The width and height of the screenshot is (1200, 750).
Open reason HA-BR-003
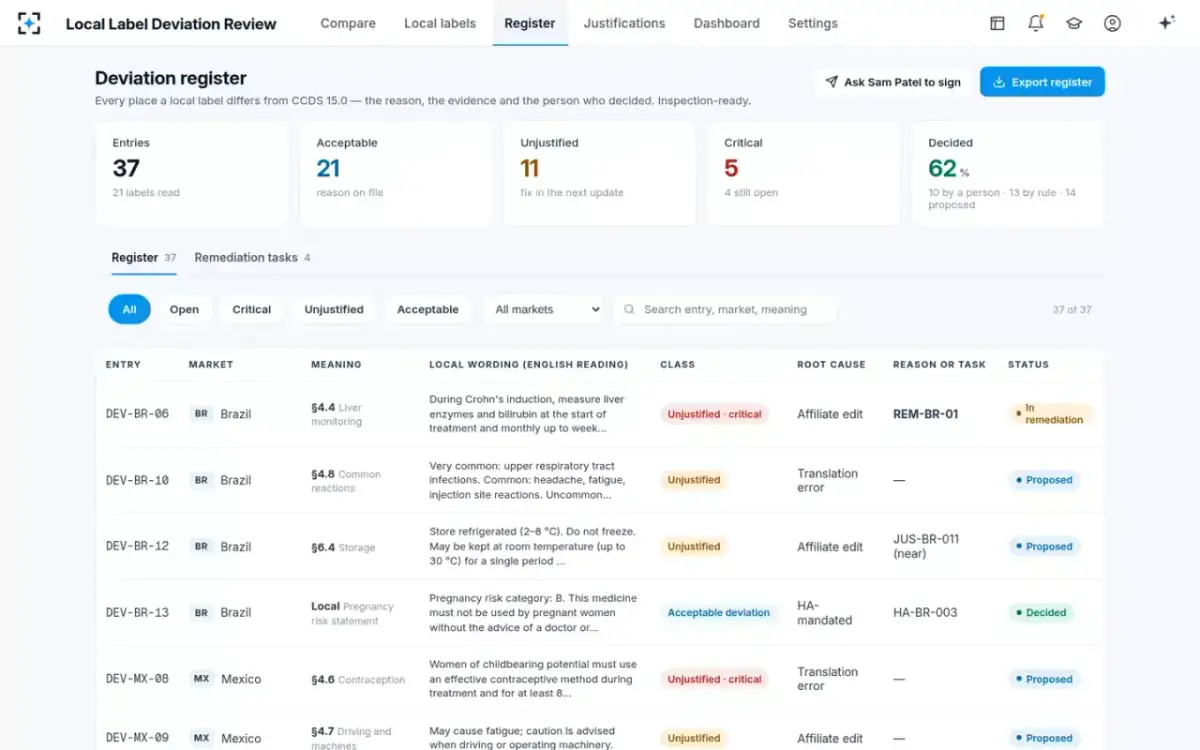click(925, 613)
